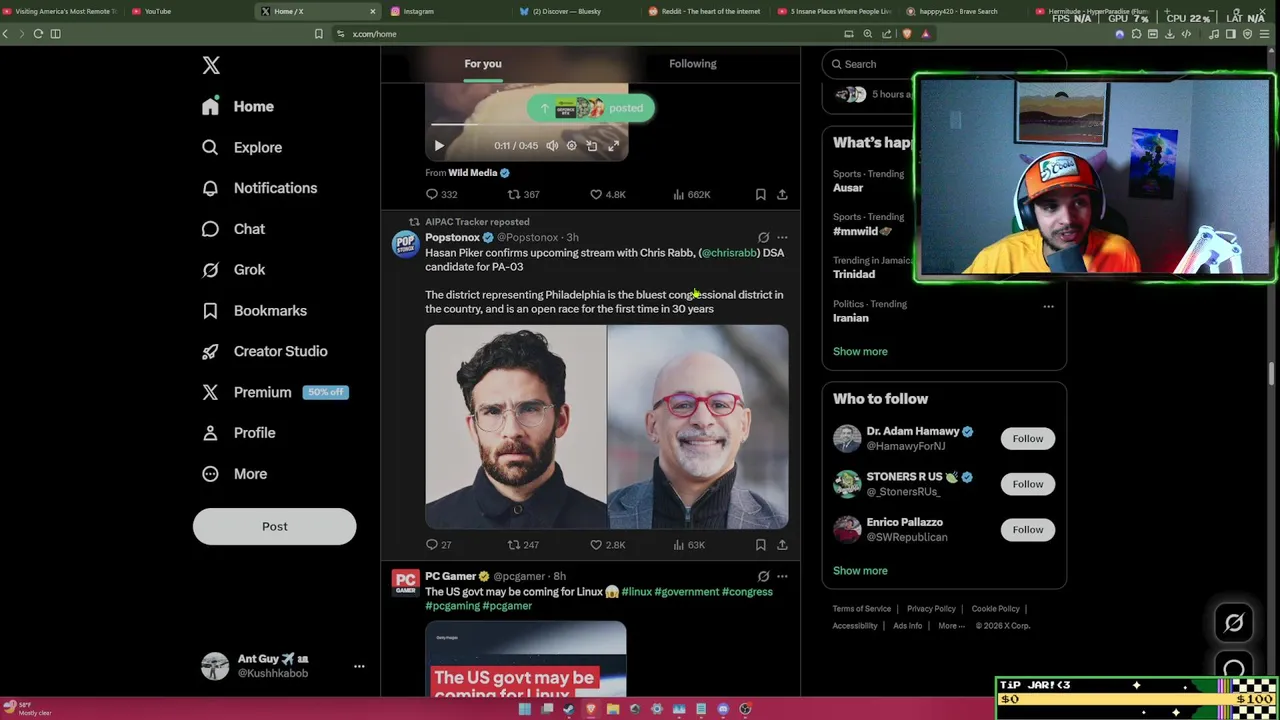This screenshot has height=720, width=1280.
Task: Mute the video with the speaker icon
Action: pos(552,146)
